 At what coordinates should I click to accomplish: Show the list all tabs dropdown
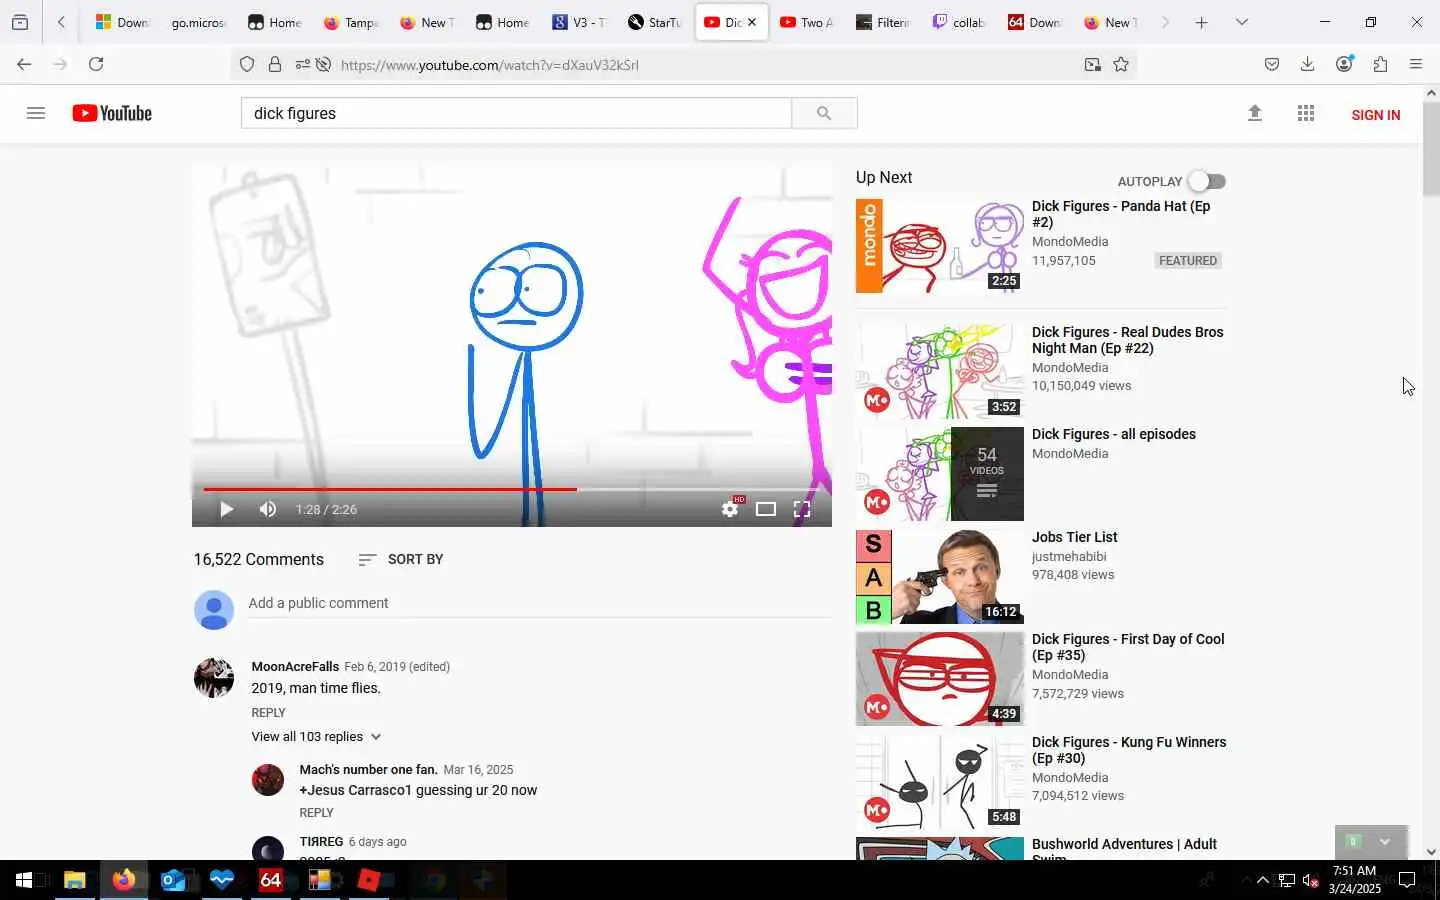(1242, 22)
